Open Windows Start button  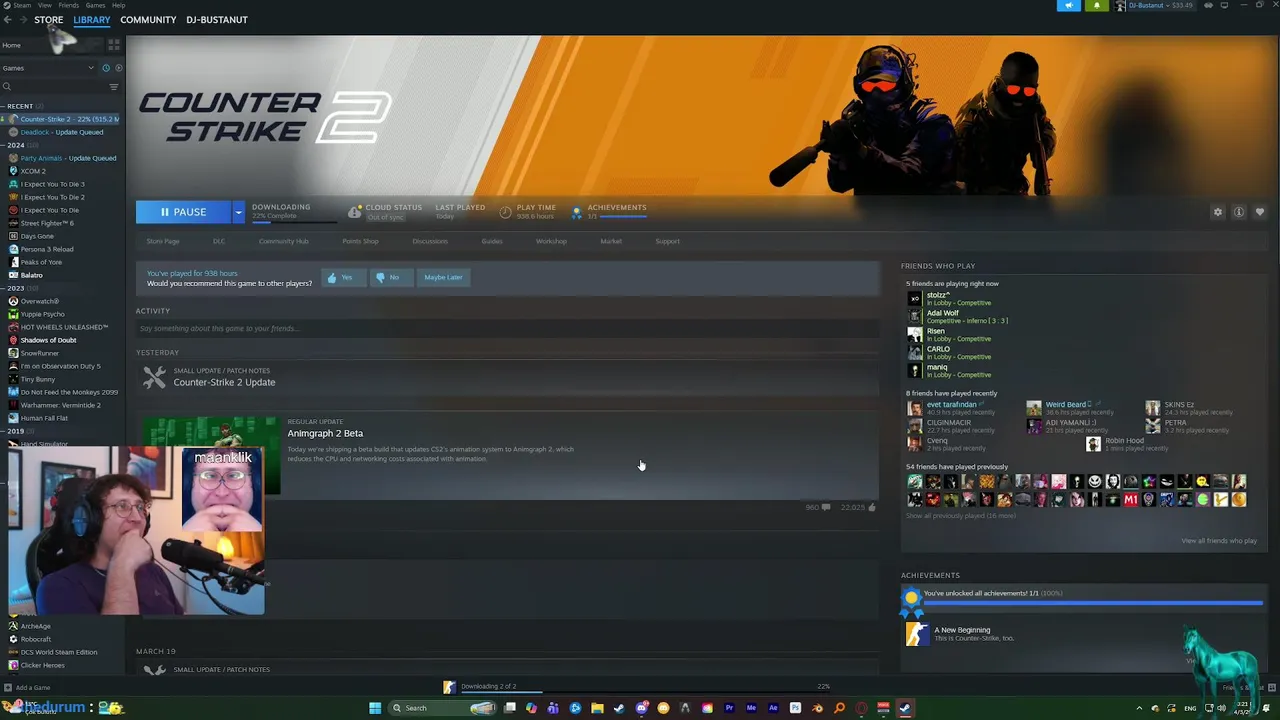(375, 708)
